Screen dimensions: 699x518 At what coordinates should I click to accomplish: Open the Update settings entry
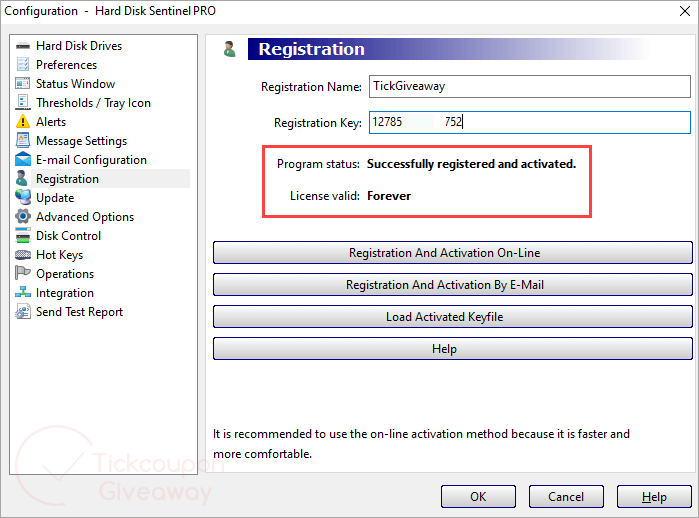click(x=55, y=198)
